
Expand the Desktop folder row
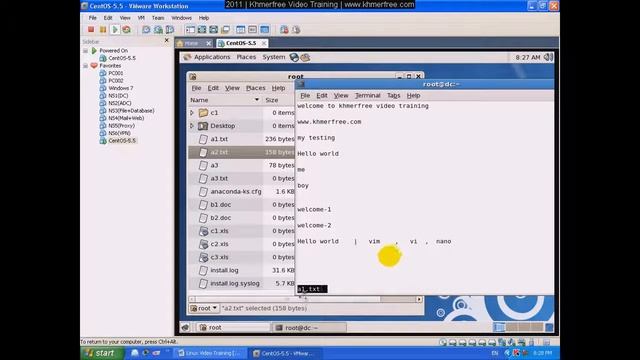[x=192, y=126]
